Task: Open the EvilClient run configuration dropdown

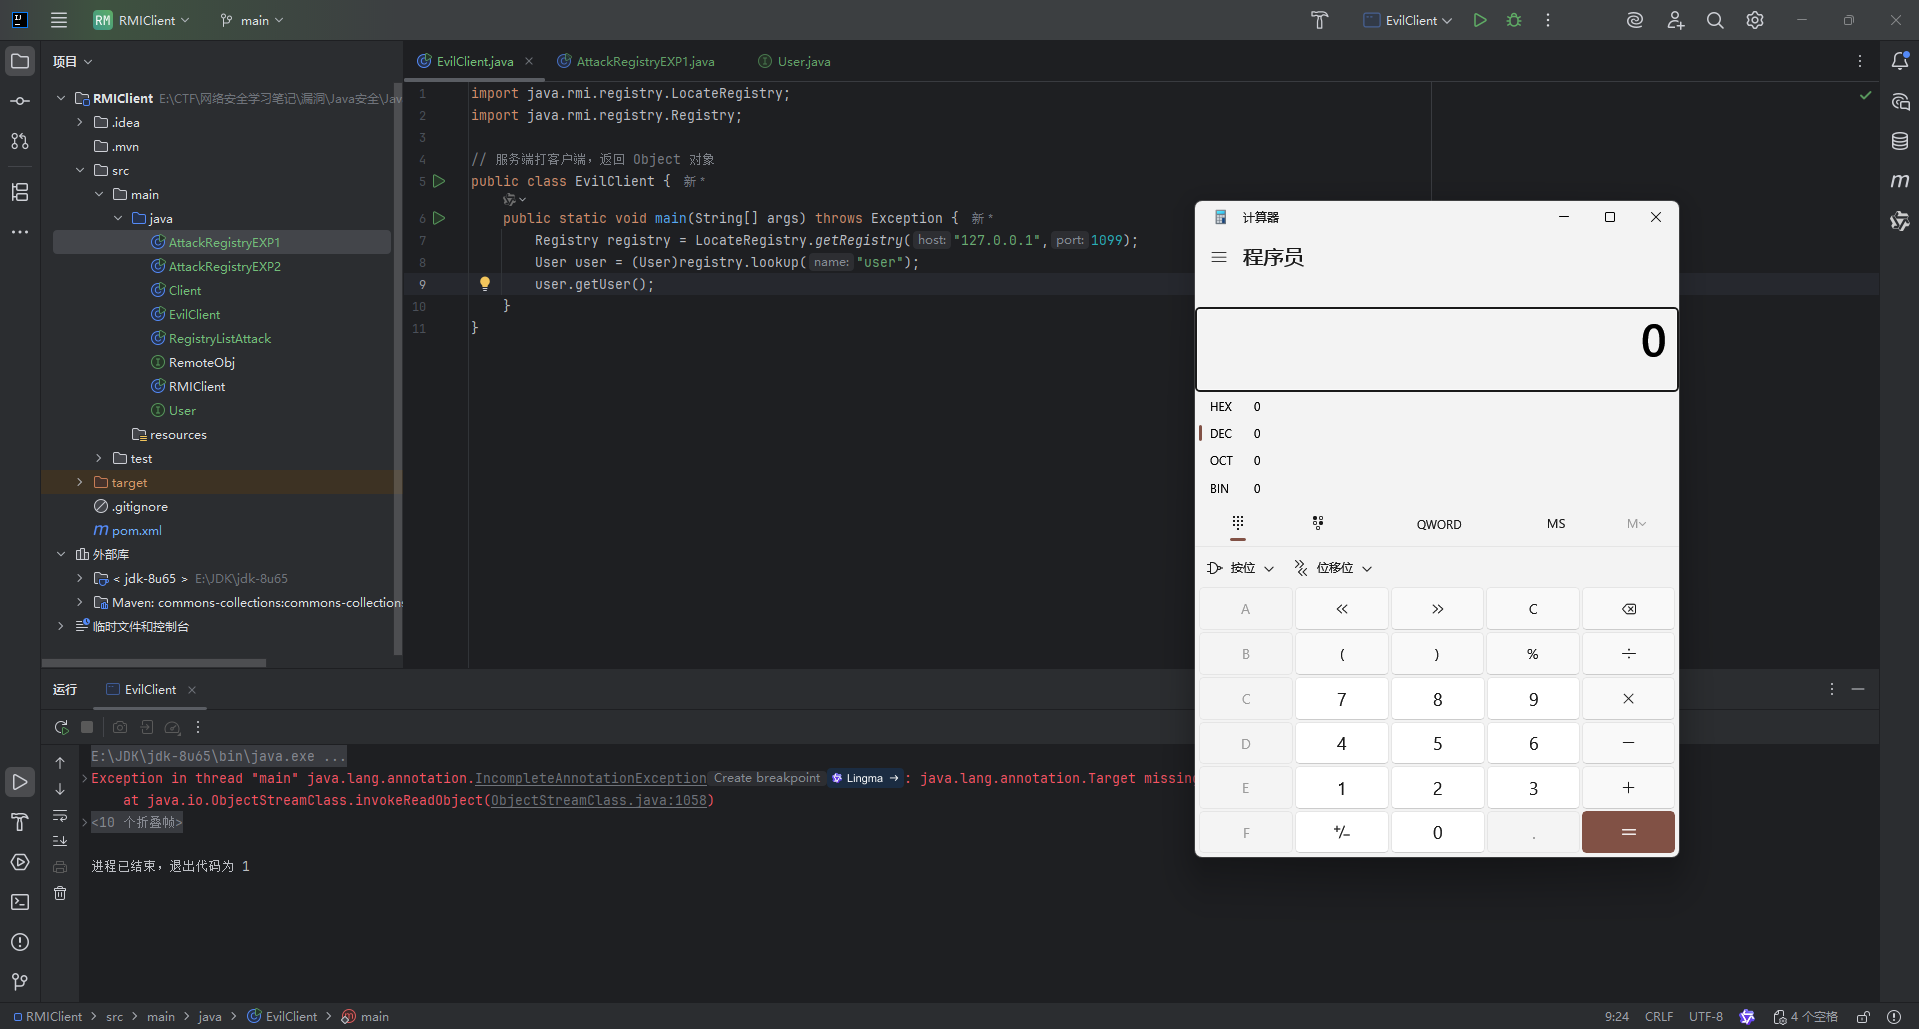Action: pyautogui.click(x=1408, y=20)
